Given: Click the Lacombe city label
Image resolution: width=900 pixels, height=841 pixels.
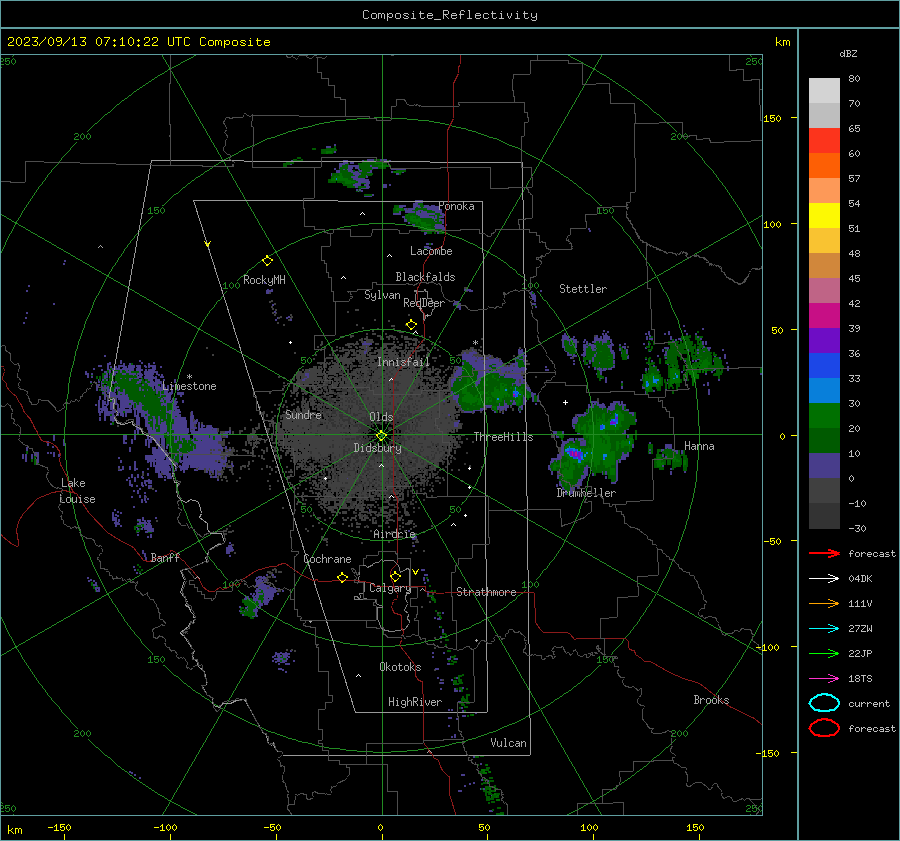Looking at the screenshot, I should (431, 251).
